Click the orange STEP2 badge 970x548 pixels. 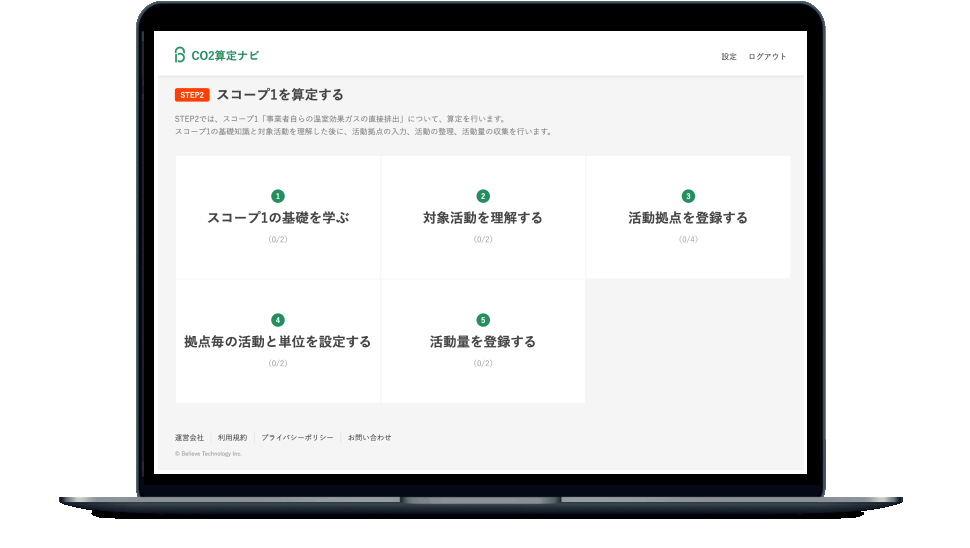pos(192,95)
